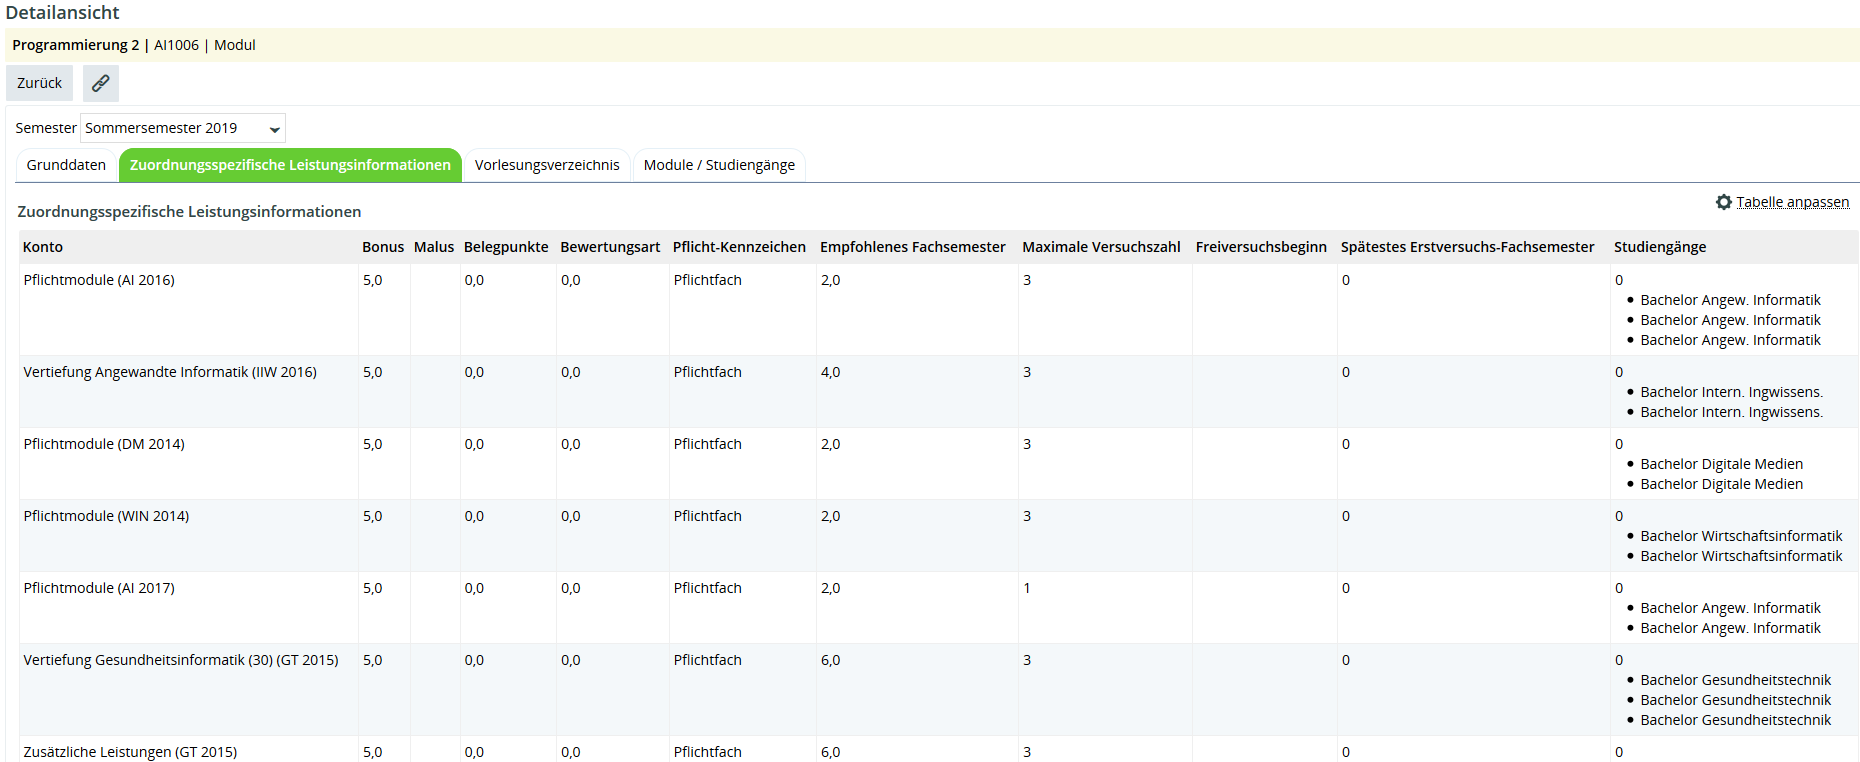
Task: Select the Vertiefung Angewandte Informatik (IIW 2016) row
Action: pos(170,372)
